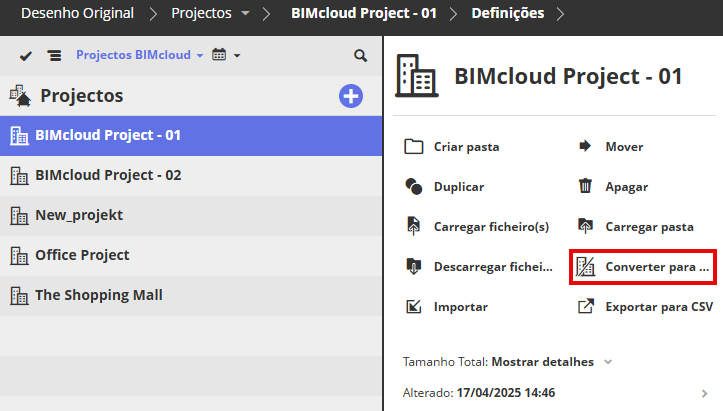Click the Apagar trash icon
The width and height of the screenshot is (723, 411).
[586, 186]
